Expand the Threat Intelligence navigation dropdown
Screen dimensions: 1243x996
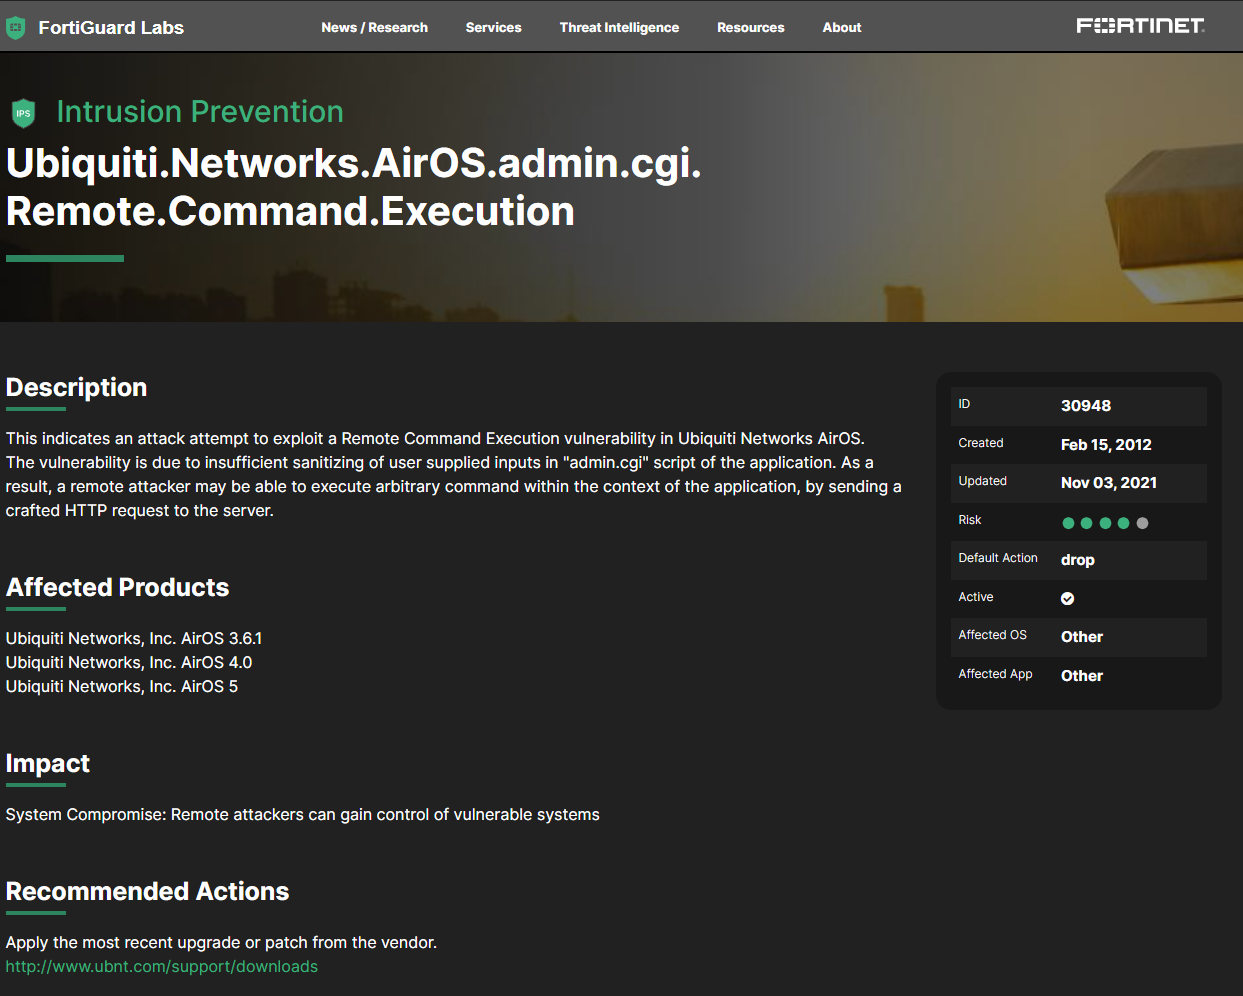(619, 27)
